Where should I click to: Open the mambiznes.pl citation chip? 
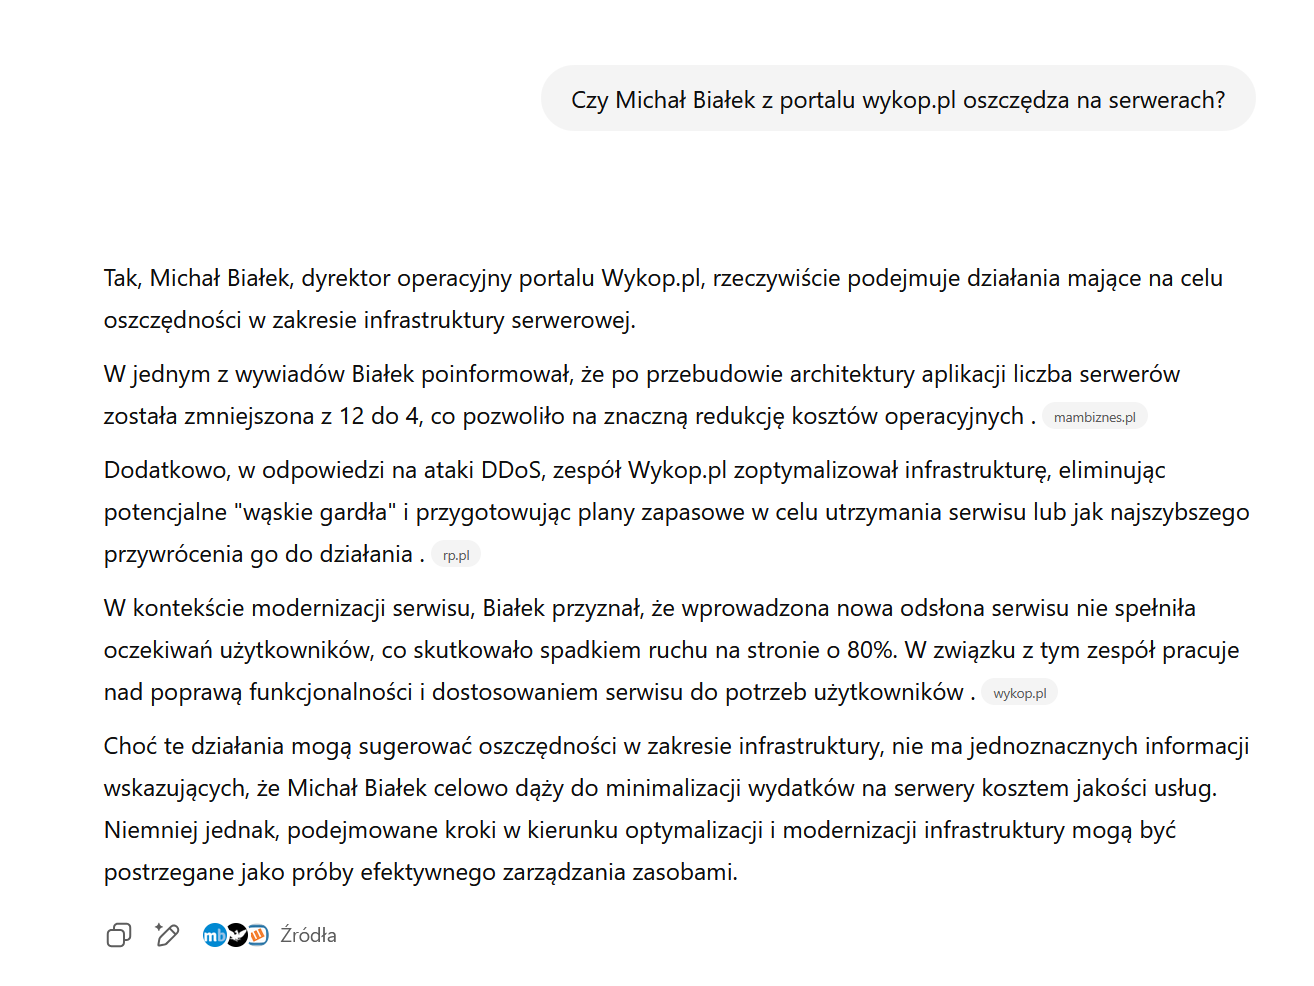click(x=1094, y=417)
